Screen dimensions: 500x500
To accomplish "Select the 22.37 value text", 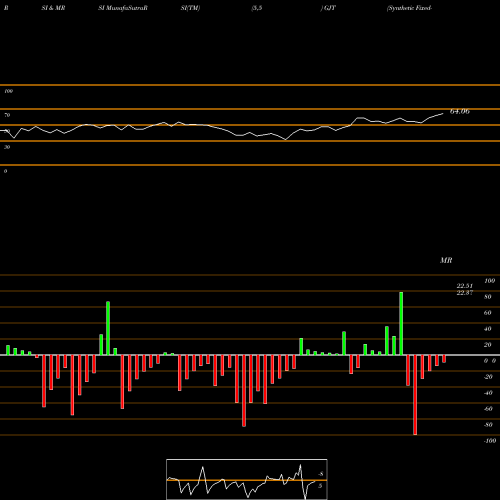I will [465, 293].
